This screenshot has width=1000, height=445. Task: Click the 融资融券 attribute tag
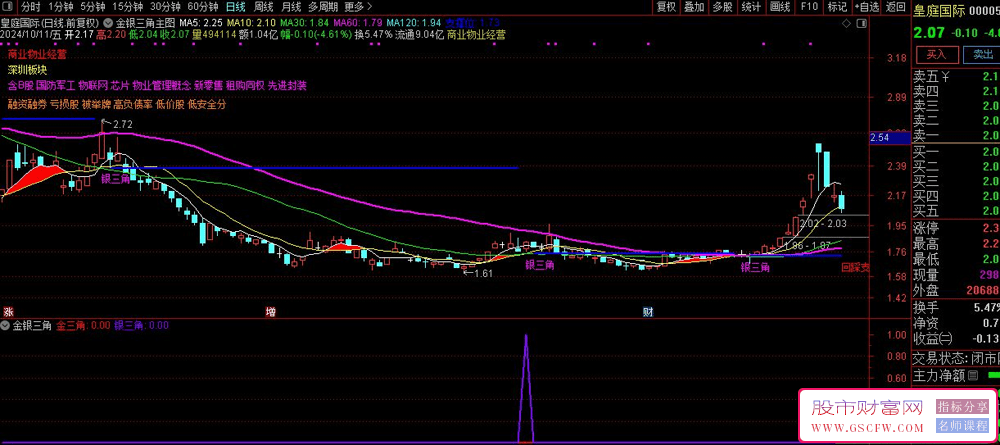tap(27, 104)
